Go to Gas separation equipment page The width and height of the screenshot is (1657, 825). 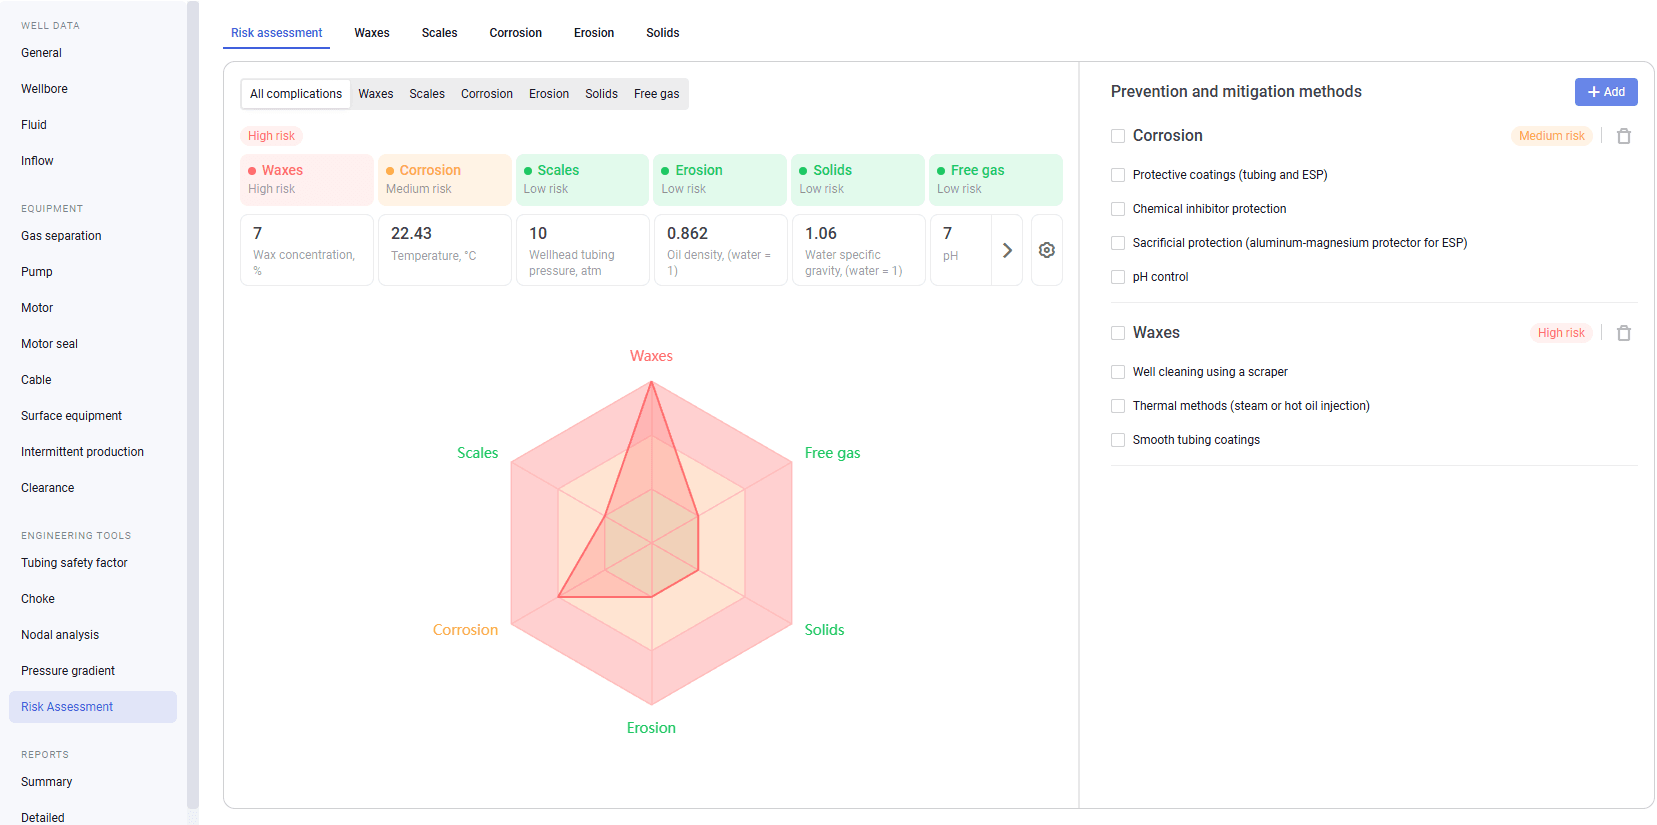[x=61, y=236]
